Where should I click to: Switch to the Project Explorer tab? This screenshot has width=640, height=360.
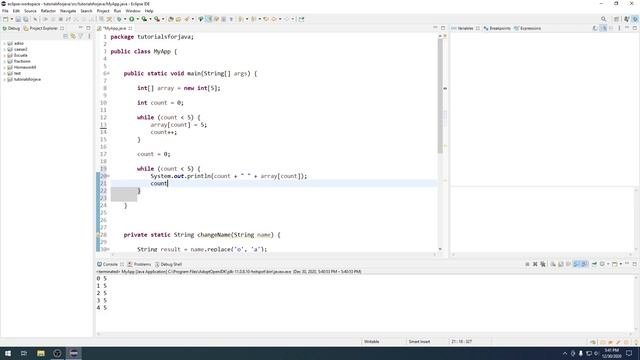[x=41, y=28]
